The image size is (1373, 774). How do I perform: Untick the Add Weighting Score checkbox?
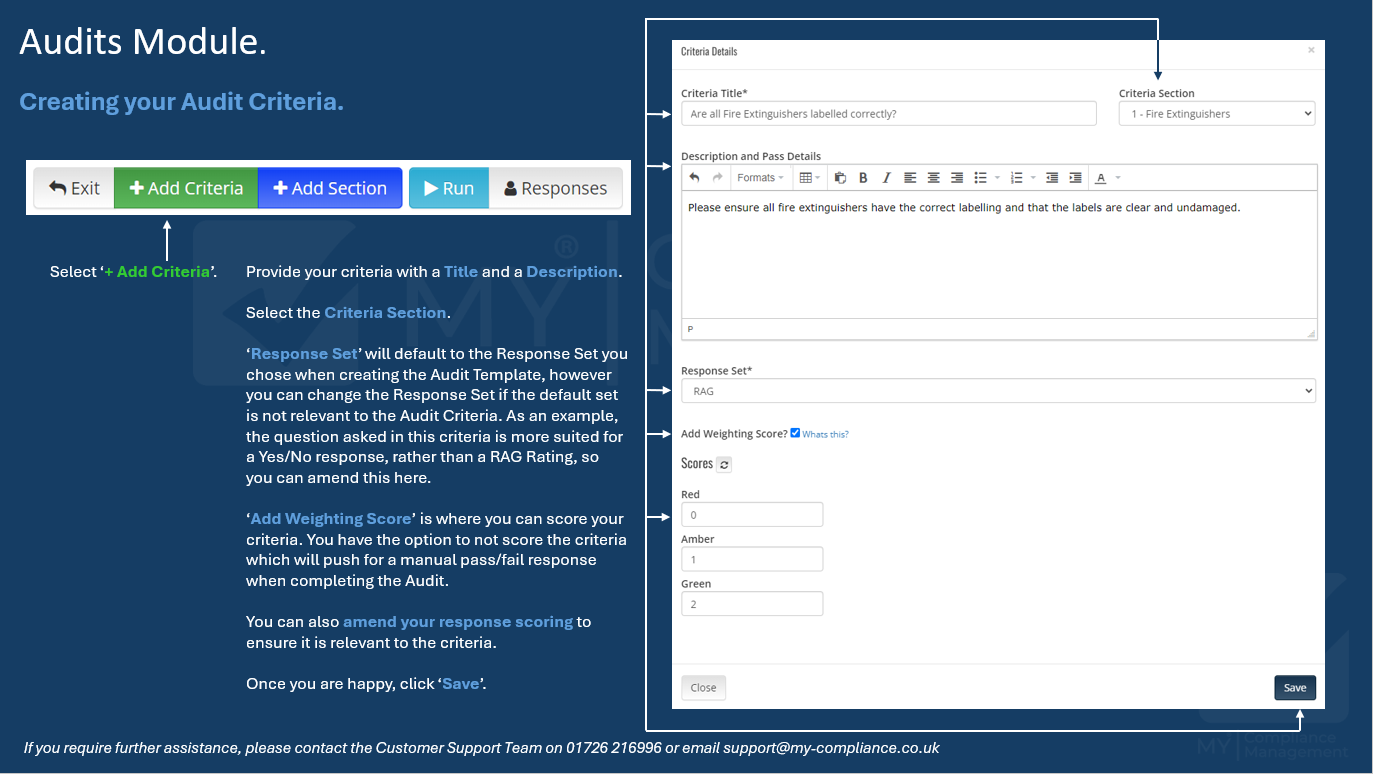[x=795, y=433]
